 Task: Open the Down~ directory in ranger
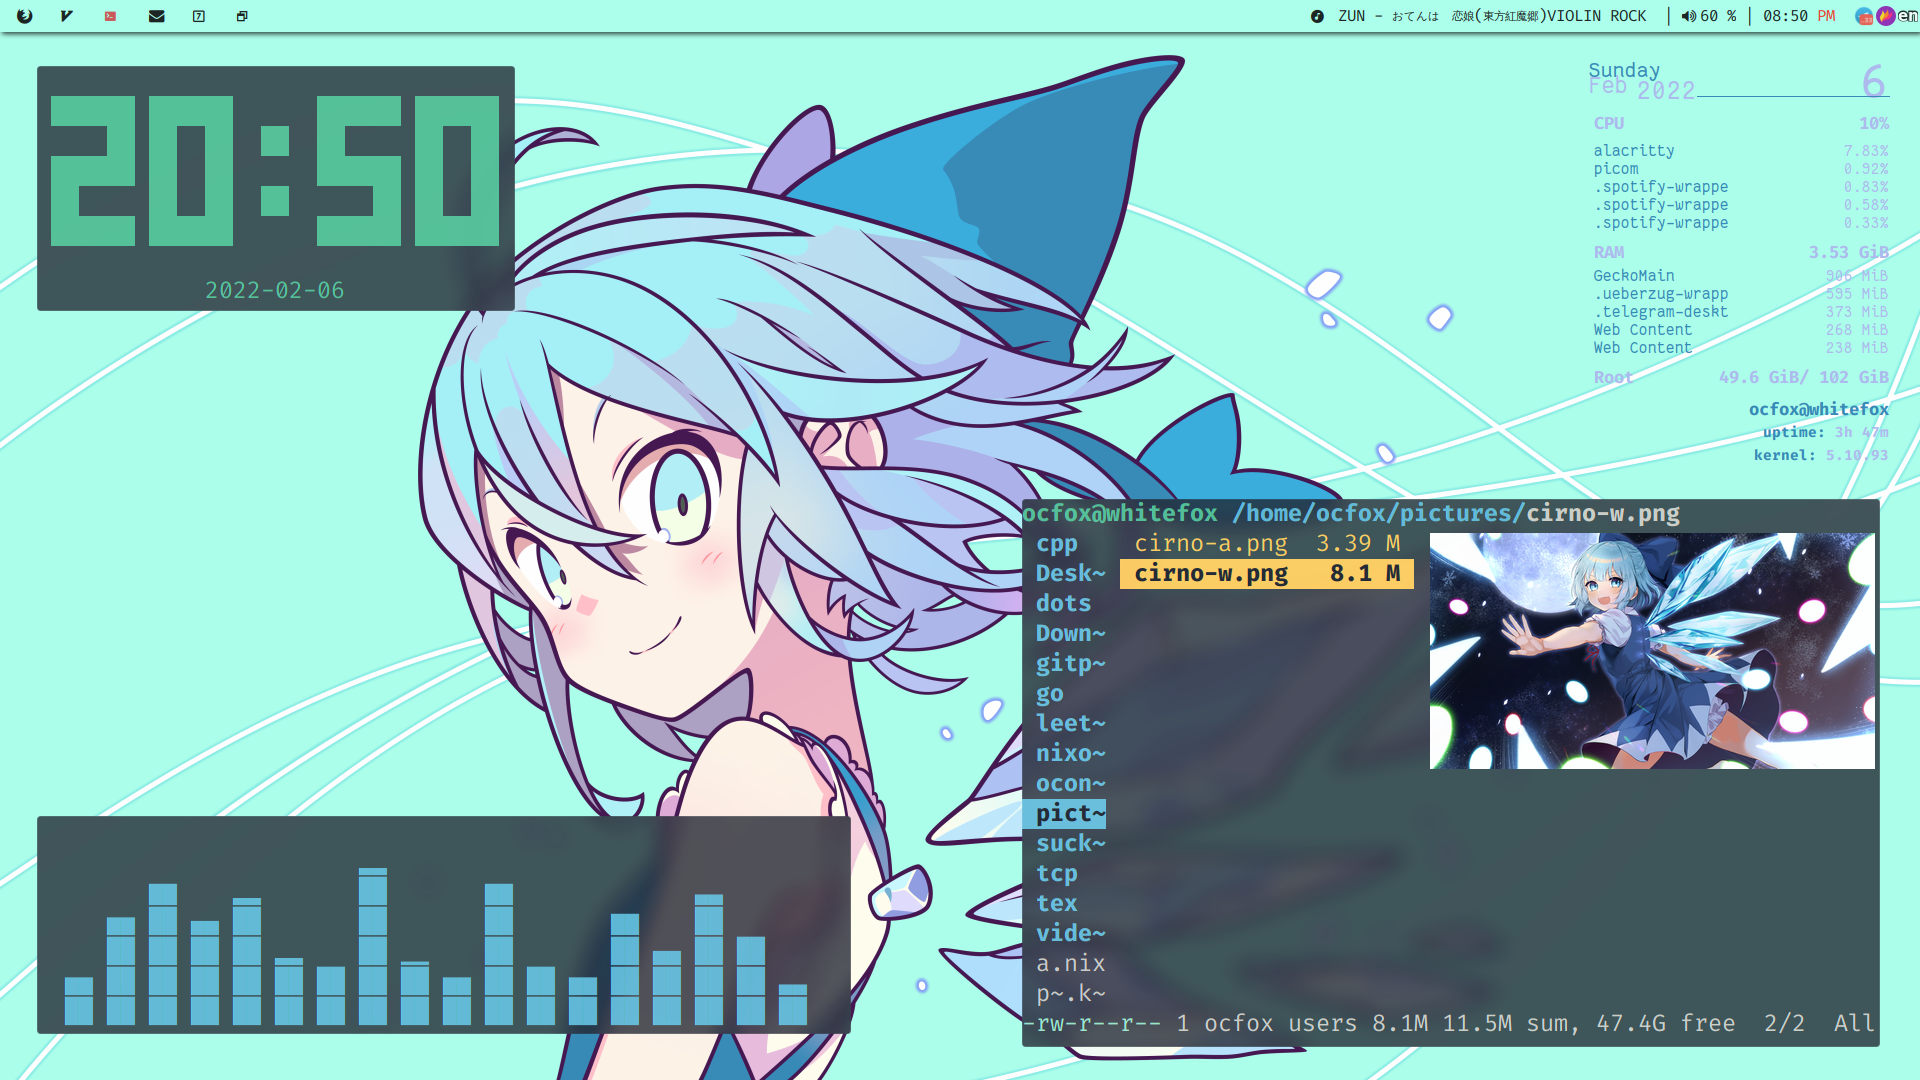point(1070,634)
